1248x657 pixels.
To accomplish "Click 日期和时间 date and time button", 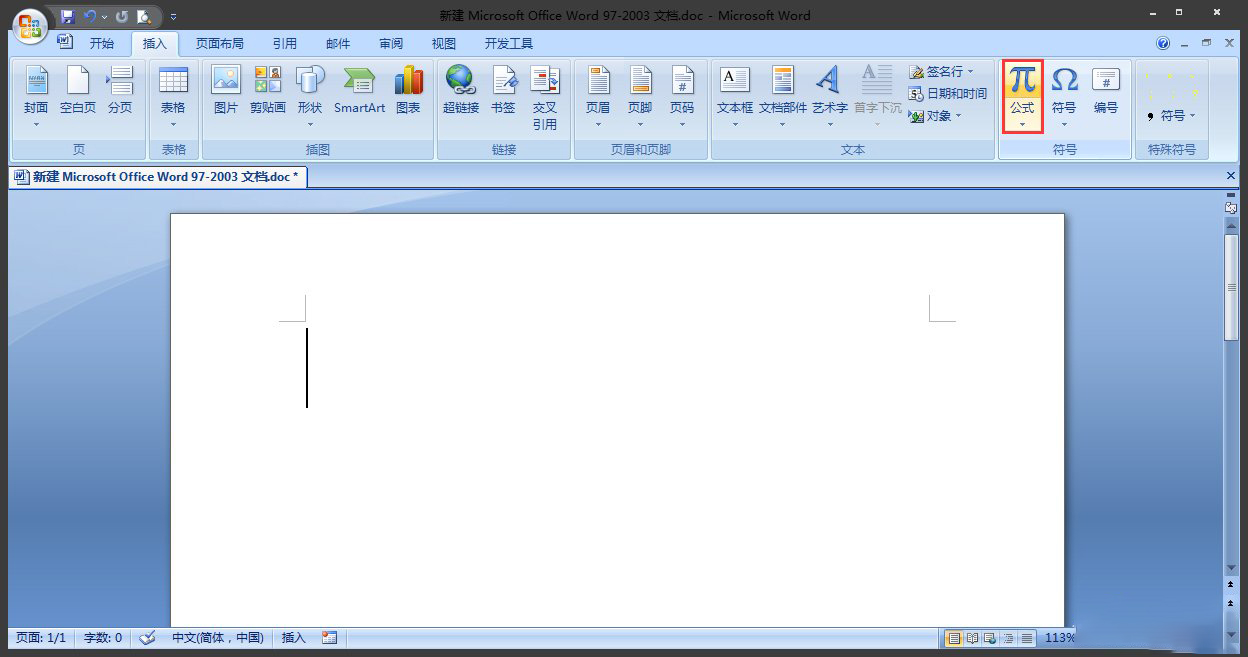I will (x=948, y=93).
